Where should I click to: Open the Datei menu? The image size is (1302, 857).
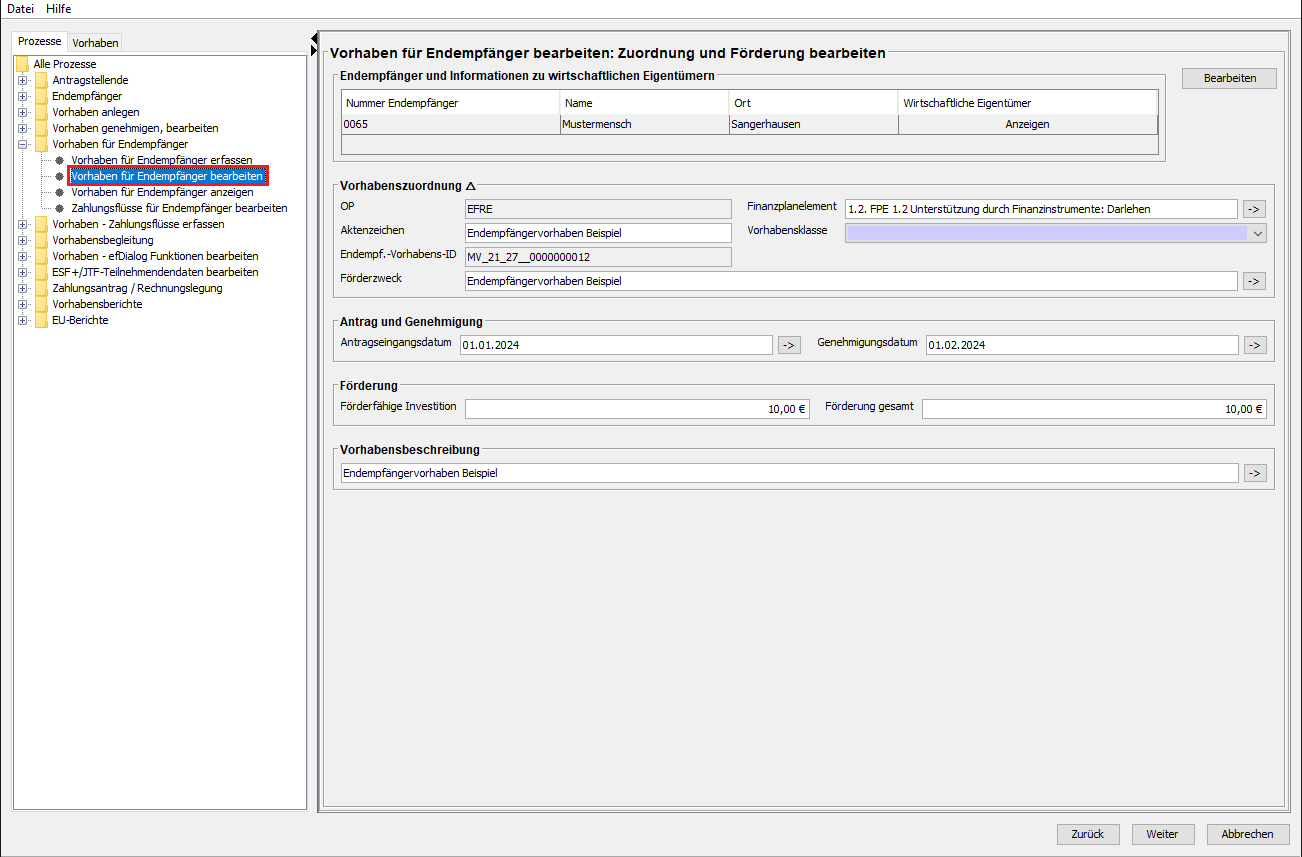click(20, 9)
